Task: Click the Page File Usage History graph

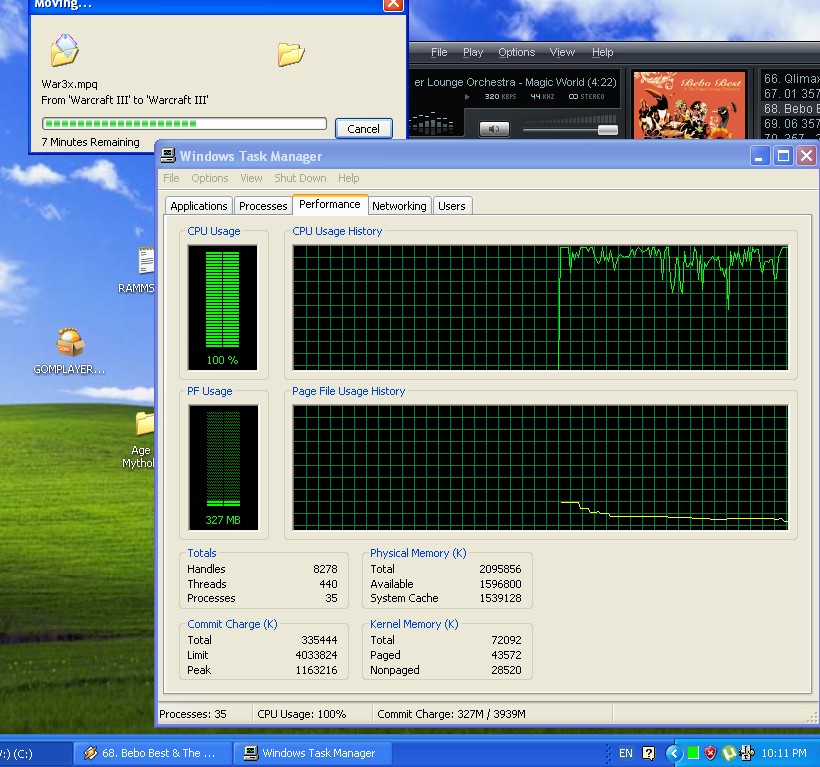Action: tap(540, 467)
